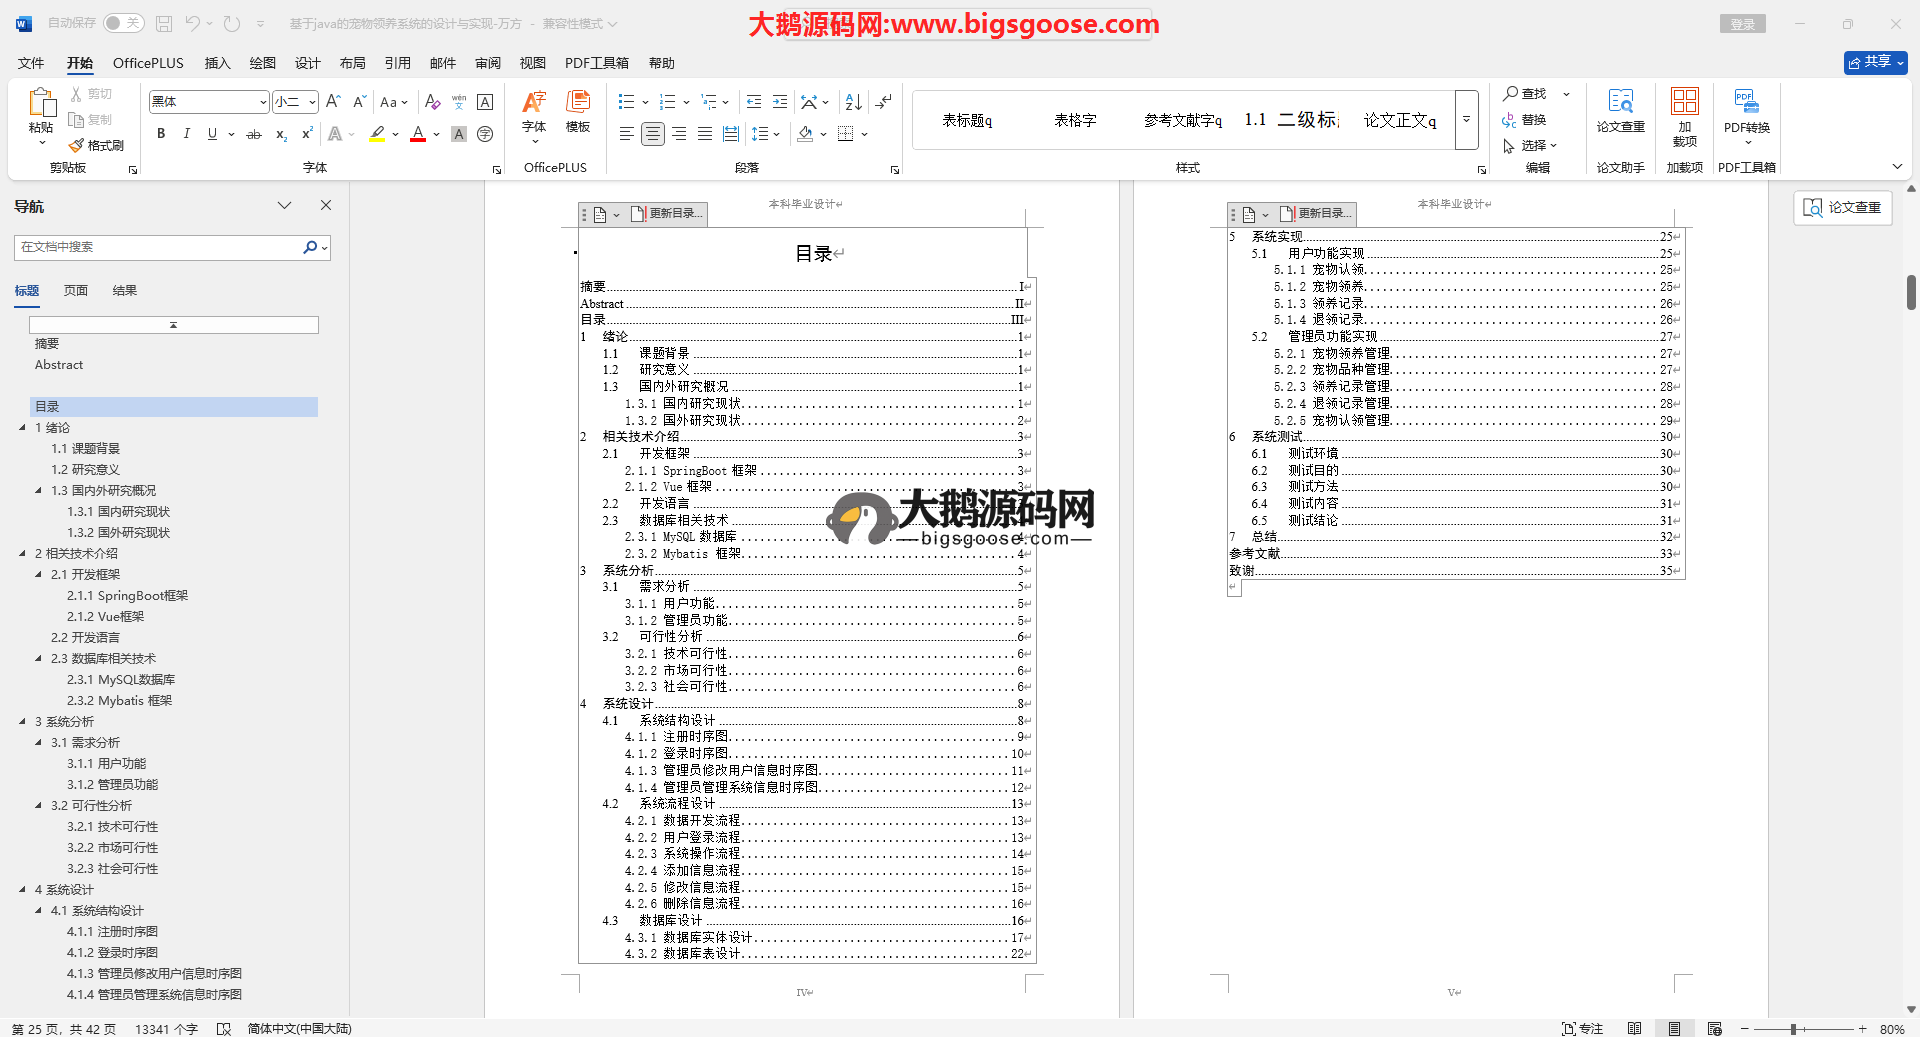Apply strikethrough text formatting
Image resolution: width=1920 pixels, height=1037 pixels.
pos(254,134)
